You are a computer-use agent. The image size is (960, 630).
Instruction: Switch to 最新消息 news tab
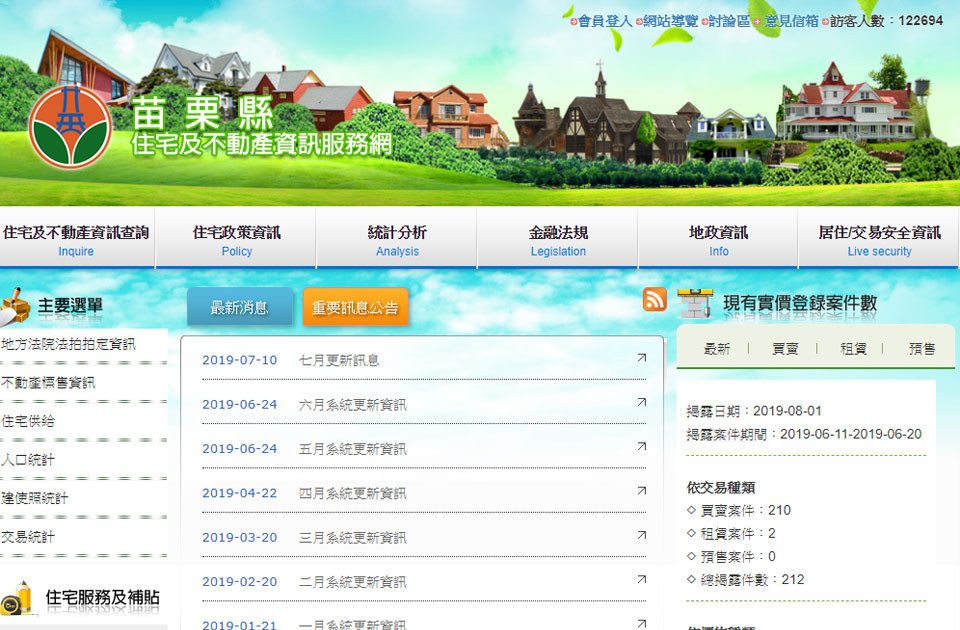click(x=240, y=307)
